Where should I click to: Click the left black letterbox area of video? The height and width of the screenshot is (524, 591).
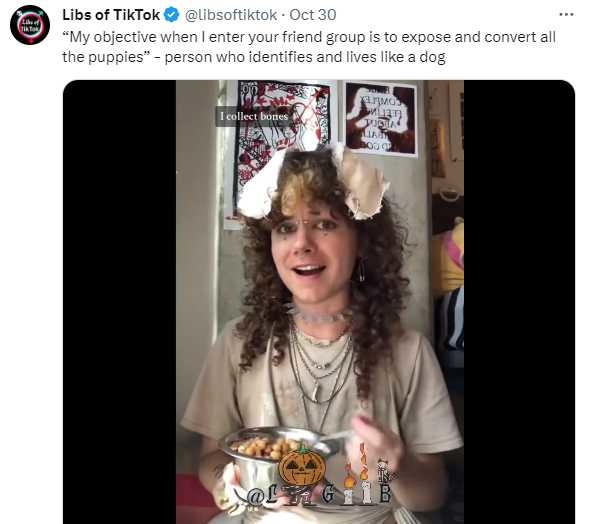pos(119,302)
